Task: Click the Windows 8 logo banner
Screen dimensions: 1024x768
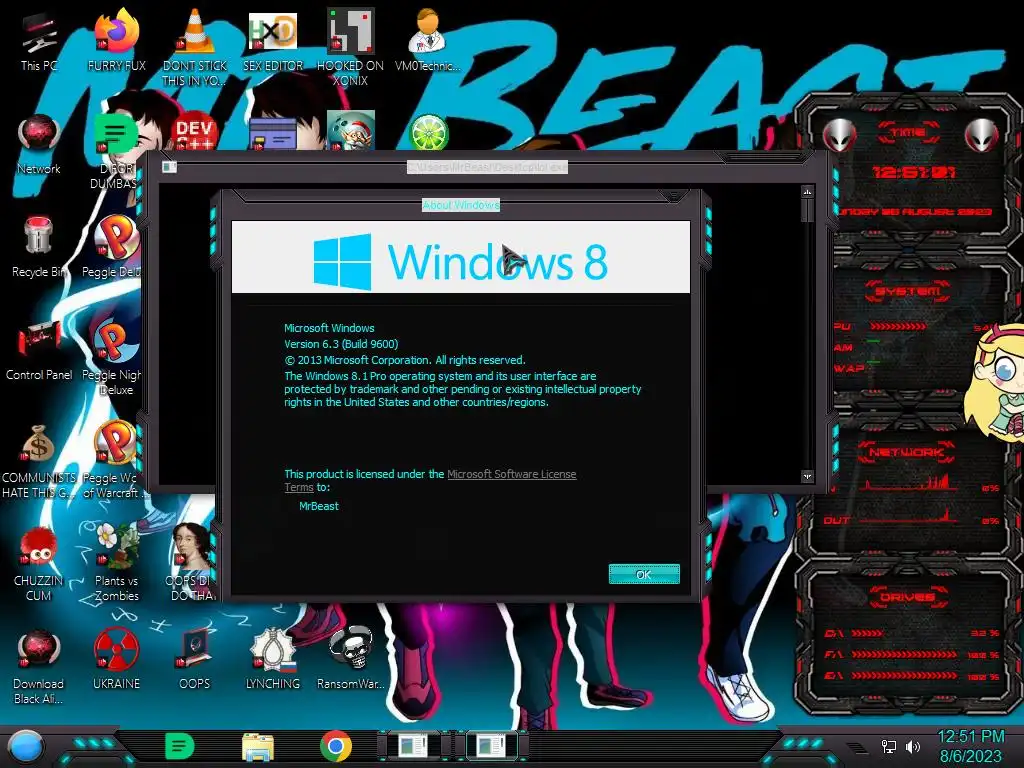Action: (x=460, y=257)
